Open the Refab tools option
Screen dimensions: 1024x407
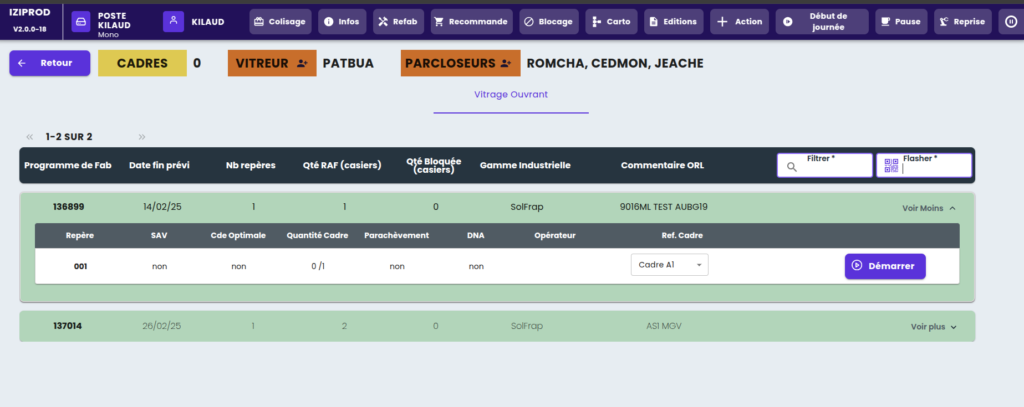click(397, 21)
